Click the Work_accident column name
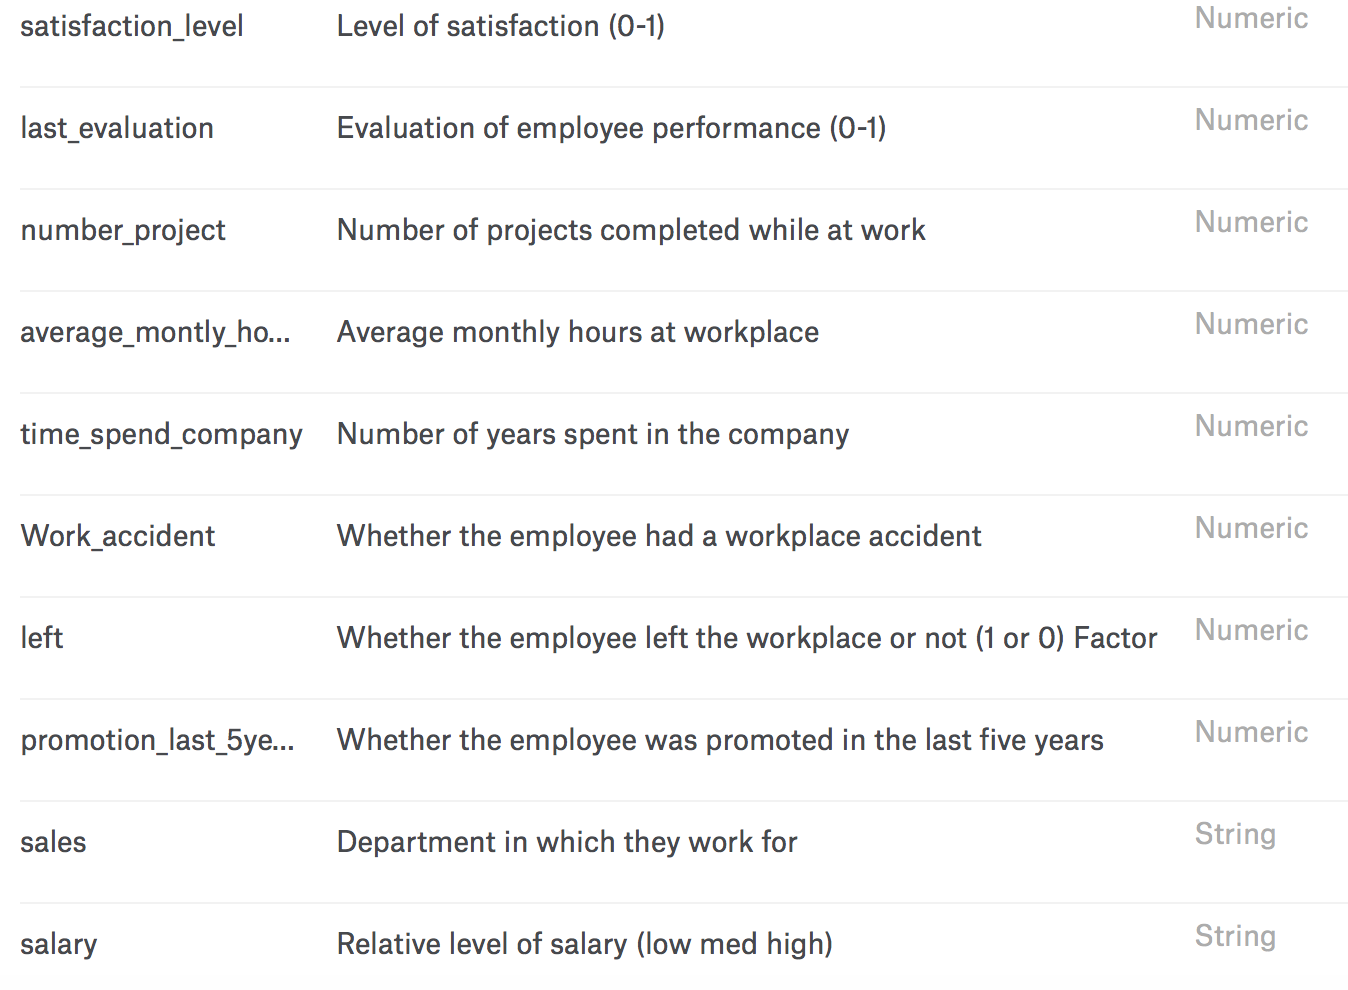The width and height of the screenshot is (1348, 990). (118, 536)
